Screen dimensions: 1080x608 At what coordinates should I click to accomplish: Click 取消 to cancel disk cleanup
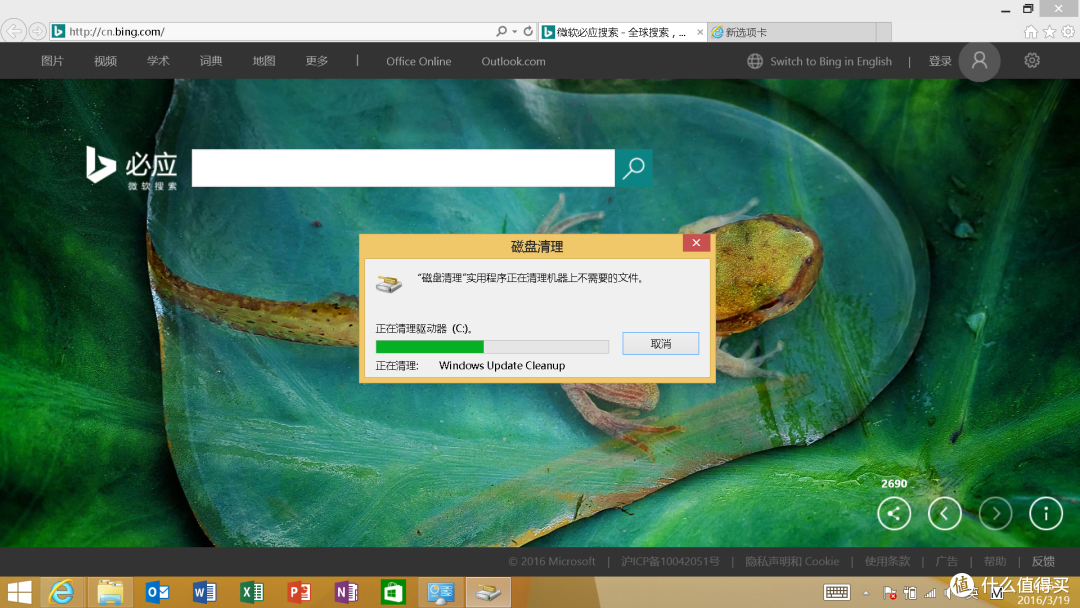tap(661, 344)
